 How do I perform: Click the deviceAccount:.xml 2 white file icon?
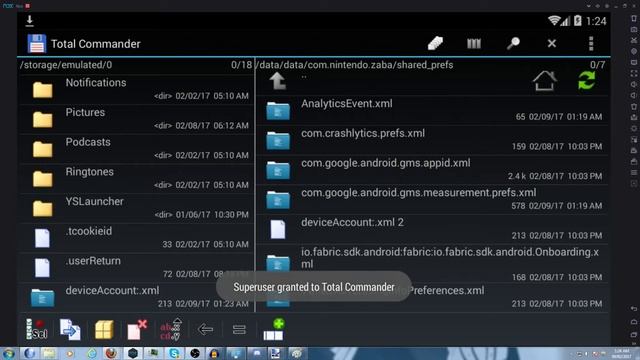pyautogui.click(x=278, y=229)
